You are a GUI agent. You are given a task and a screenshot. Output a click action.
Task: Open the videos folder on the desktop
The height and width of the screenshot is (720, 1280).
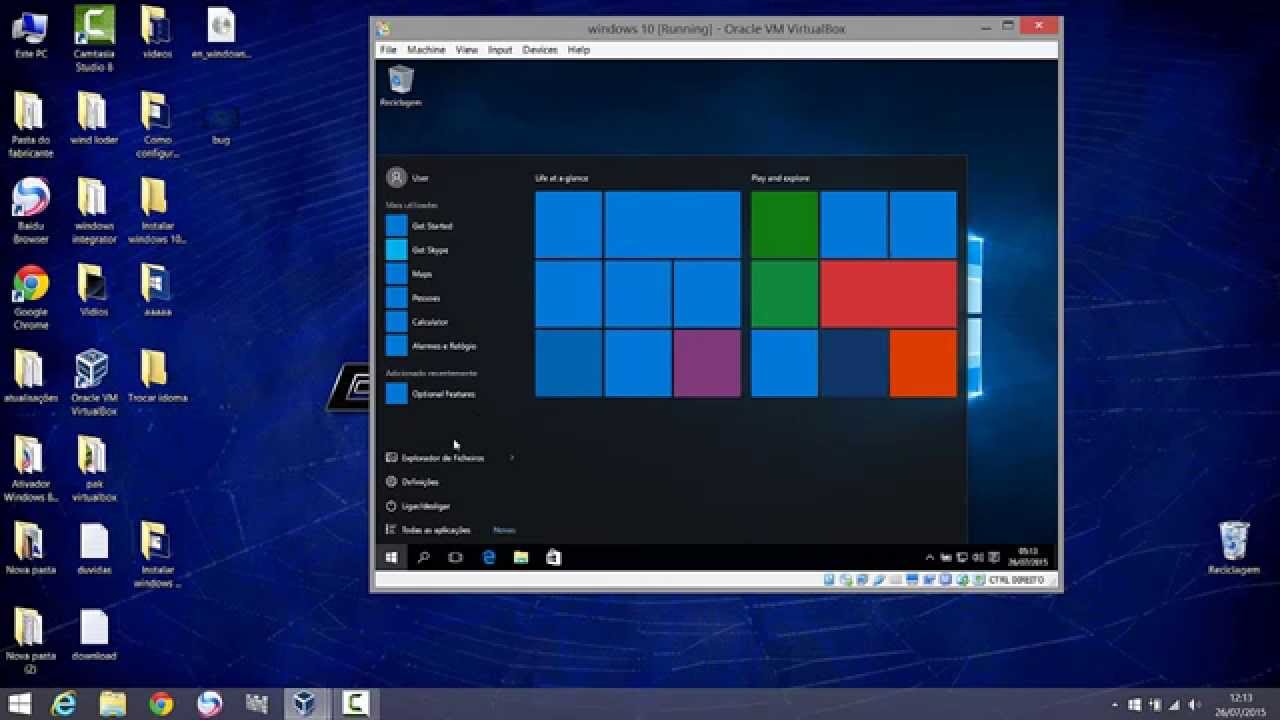pos(157,34)
